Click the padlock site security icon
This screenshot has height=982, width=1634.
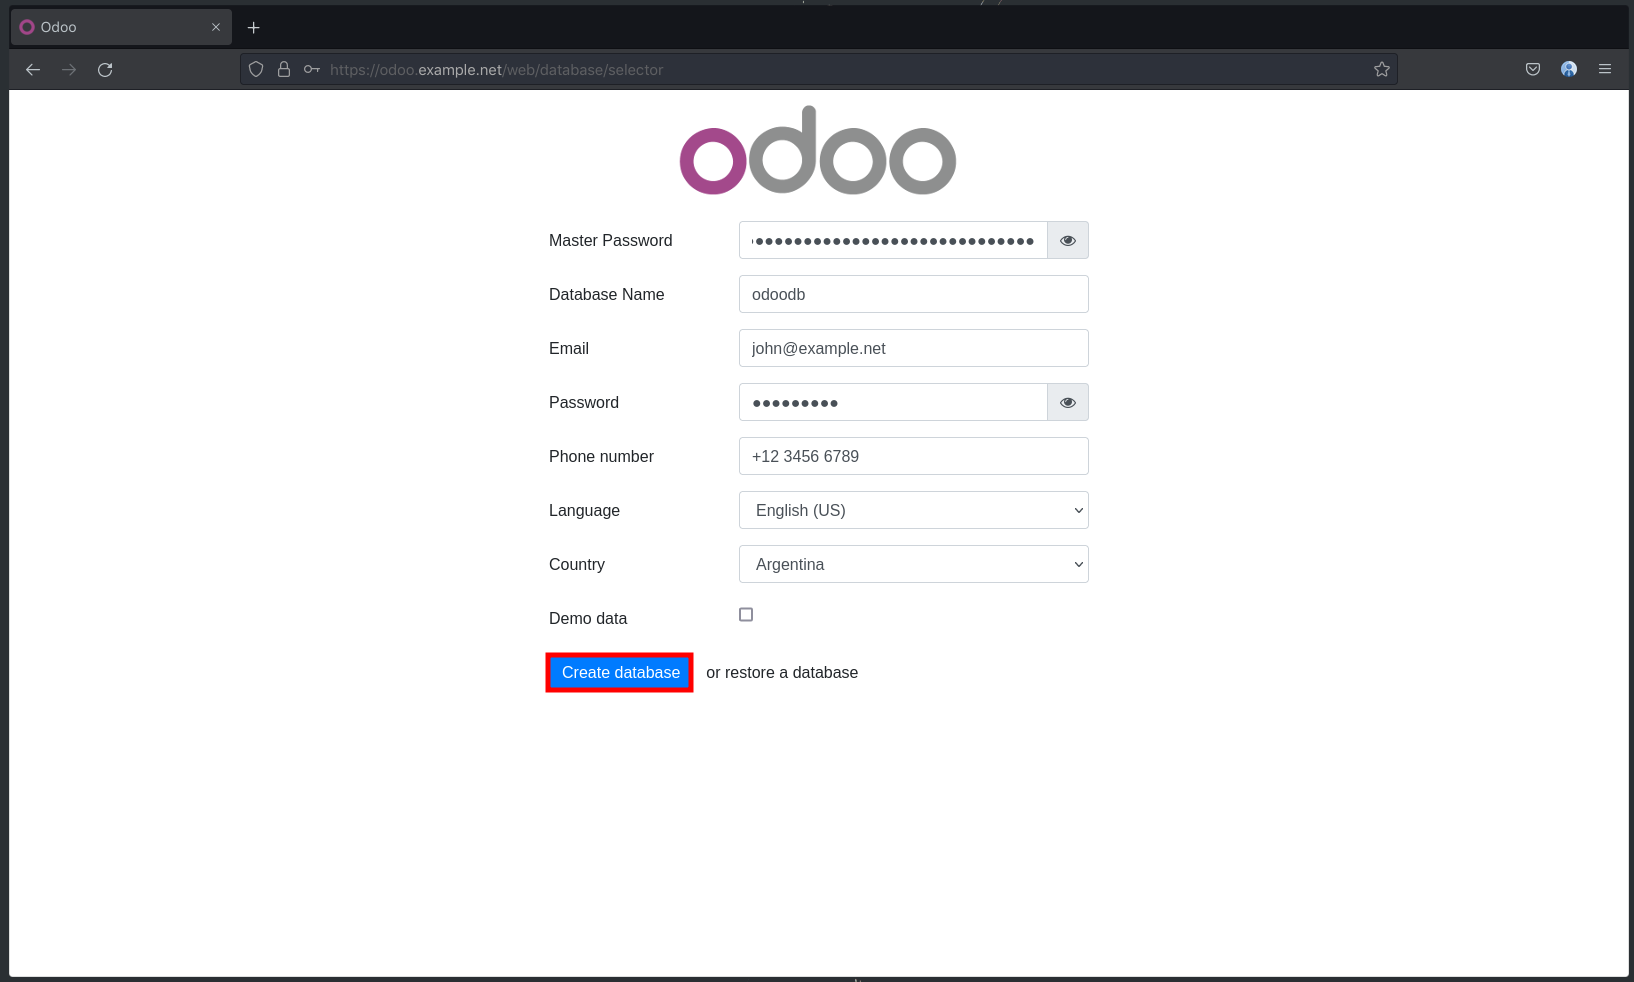coord(284,70)
